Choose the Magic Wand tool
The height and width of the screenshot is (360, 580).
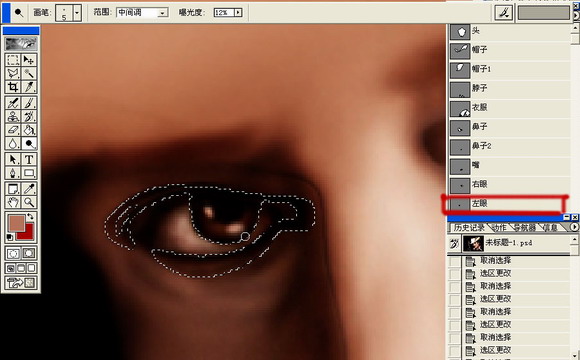click(29, 73)
